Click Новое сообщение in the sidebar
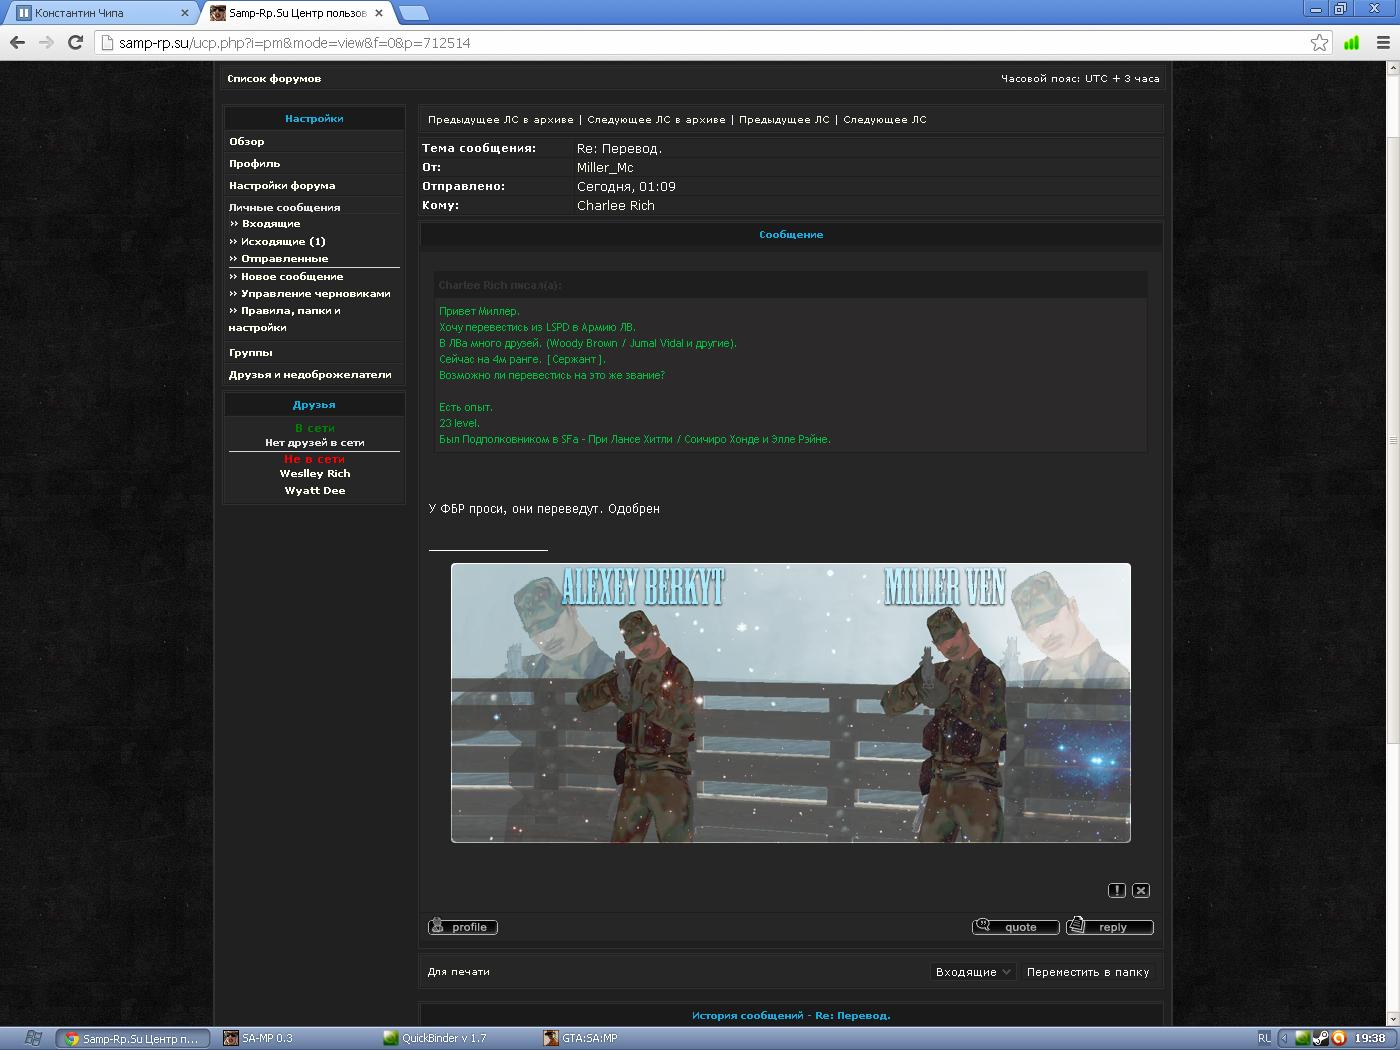Viewport: 1400px width, 1050px height. (x=291, y=276)
